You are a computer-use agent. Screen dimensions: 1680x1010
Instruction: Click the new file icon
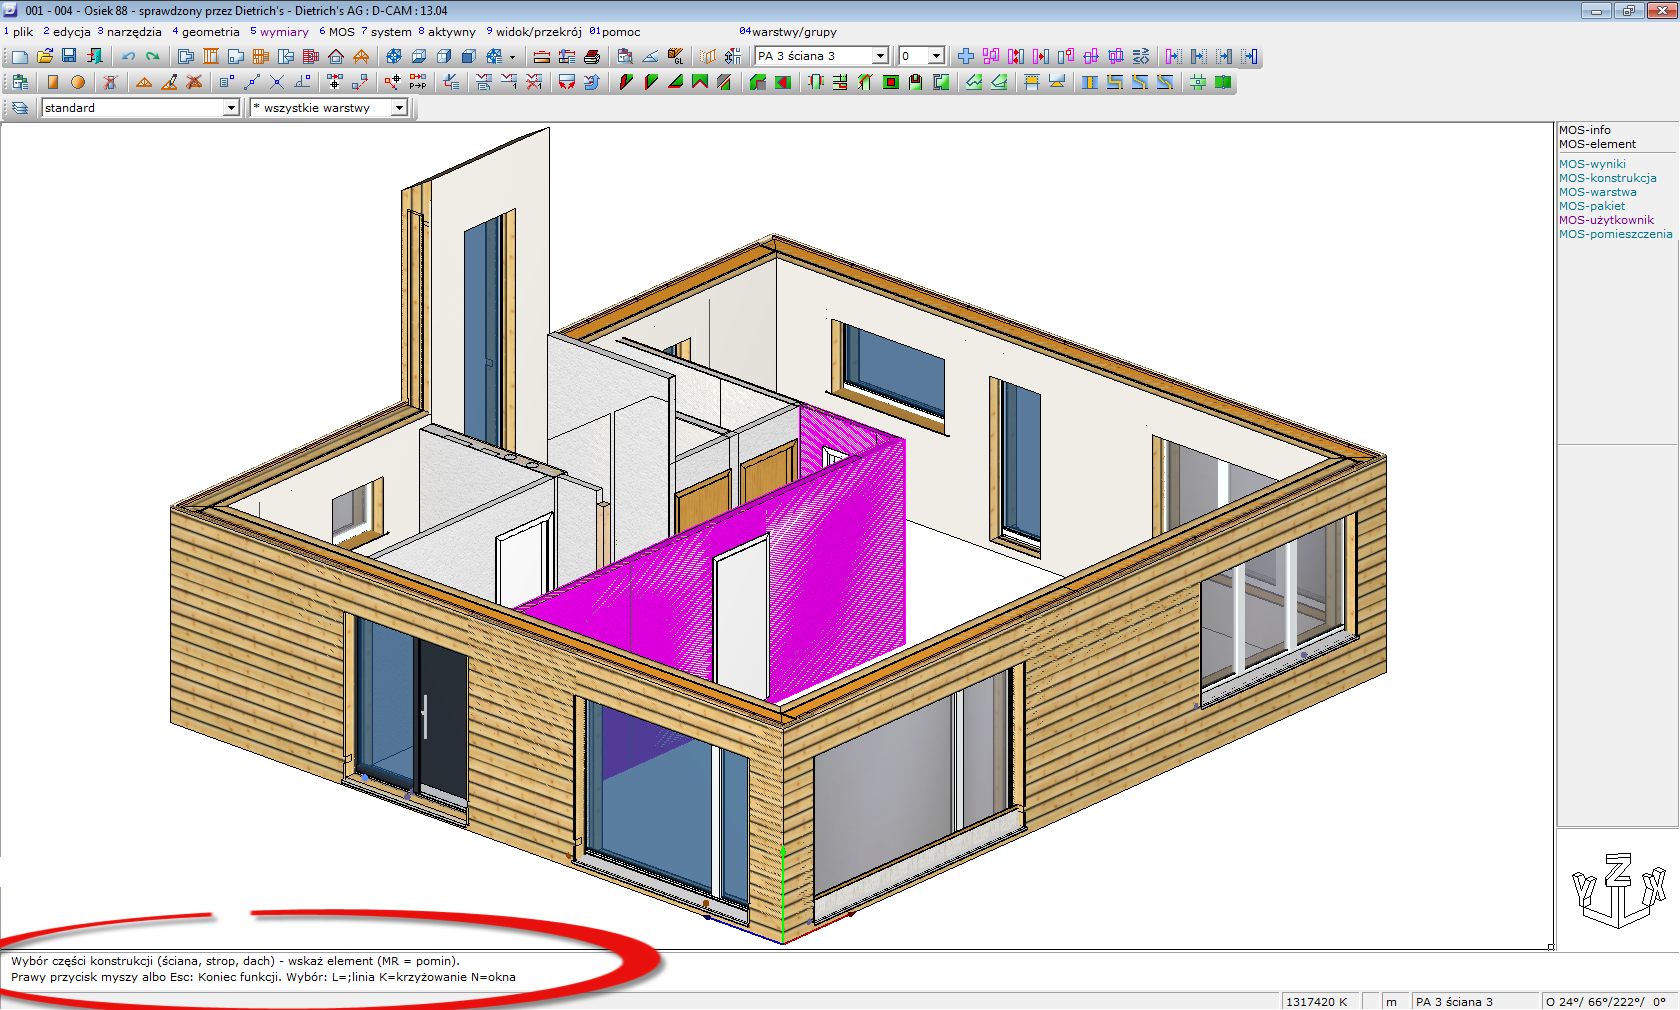click(x=20, y=57)
